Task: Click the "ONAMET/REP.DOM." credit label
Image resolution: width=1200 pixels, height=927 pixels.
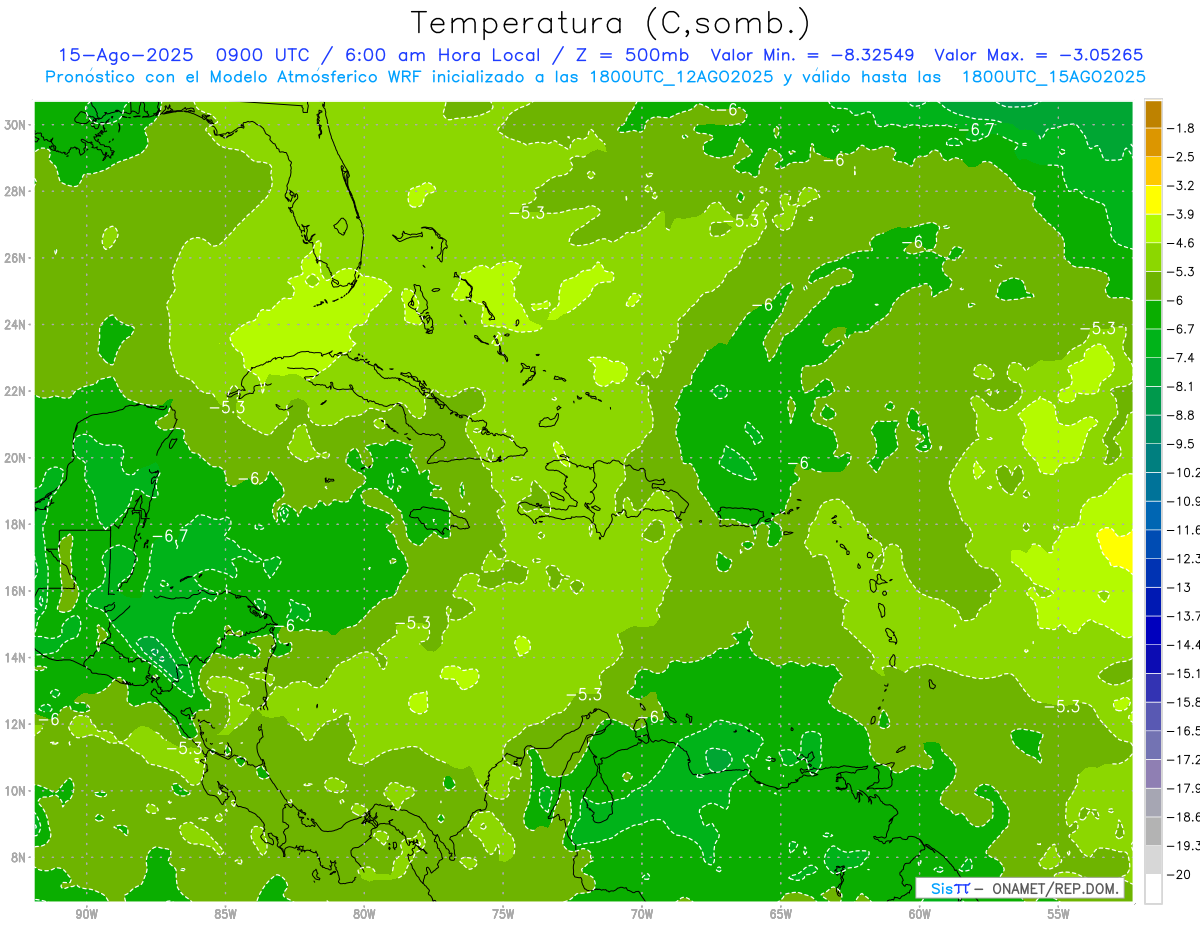Action: pos(1054,889)
